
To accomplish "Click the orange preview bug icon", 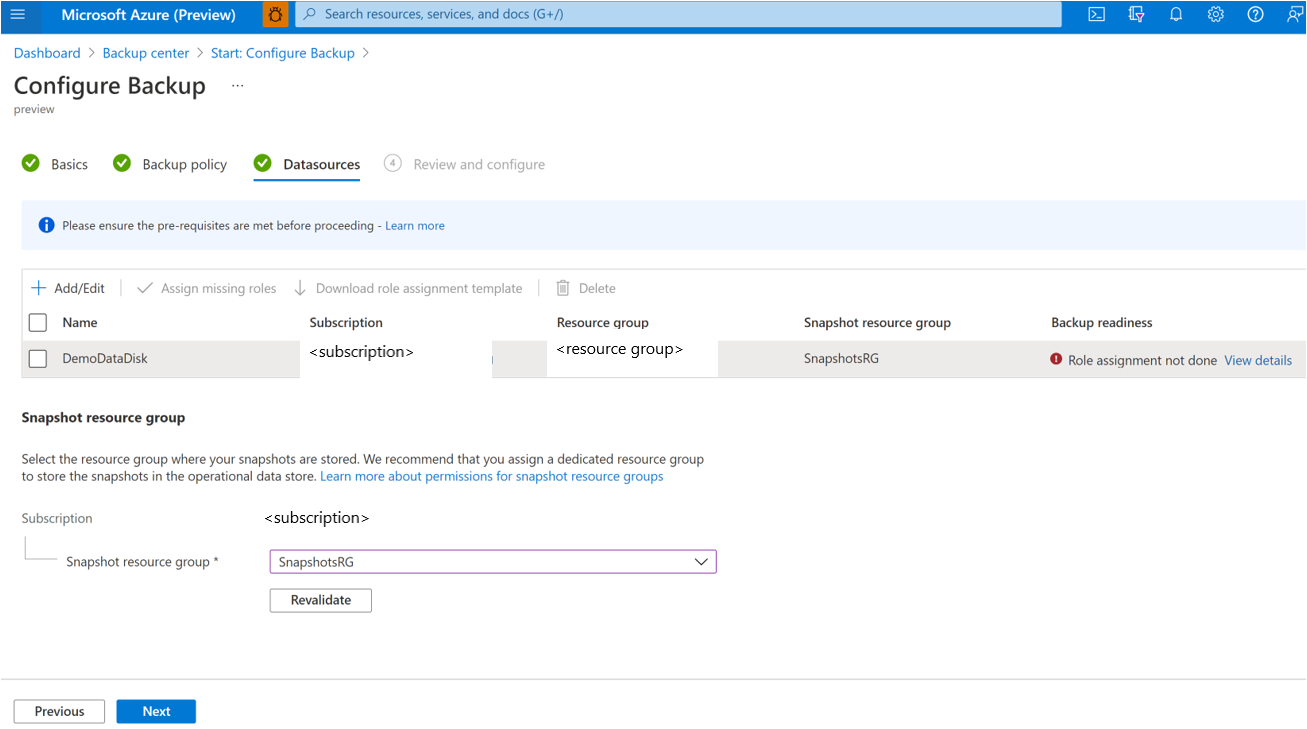I will coord(275,15).
